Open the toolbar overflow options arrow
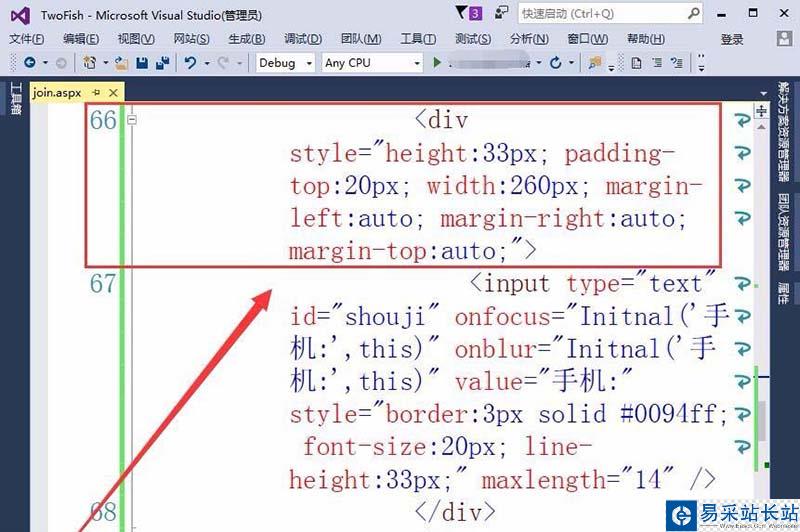 tap(611, 68)
